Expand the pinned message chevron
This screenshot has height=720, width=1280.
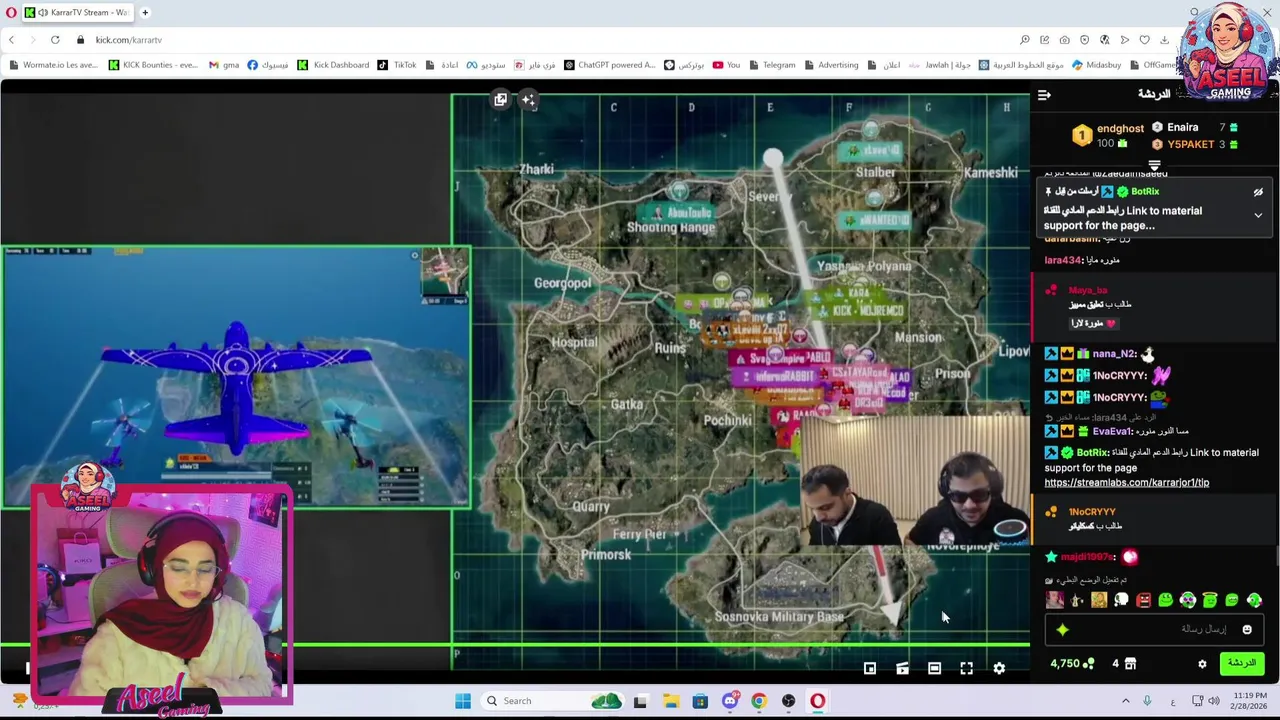[x=1258, y=215]
